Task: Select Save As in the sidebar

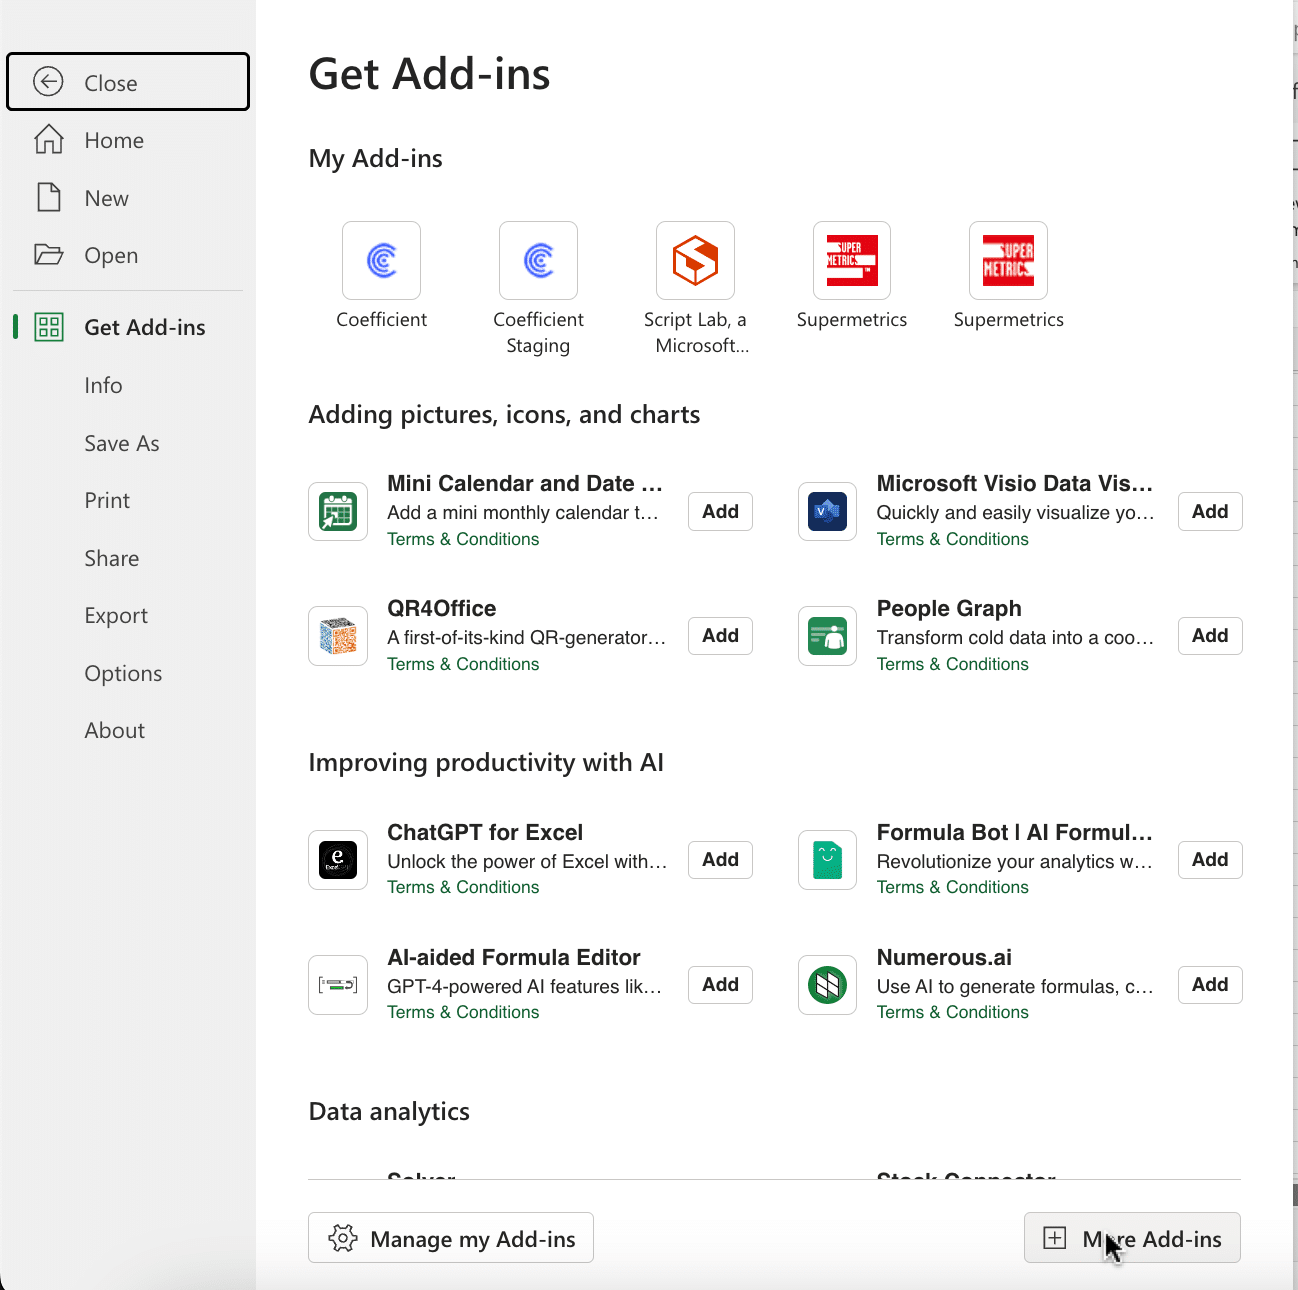Action: [122, 444]
